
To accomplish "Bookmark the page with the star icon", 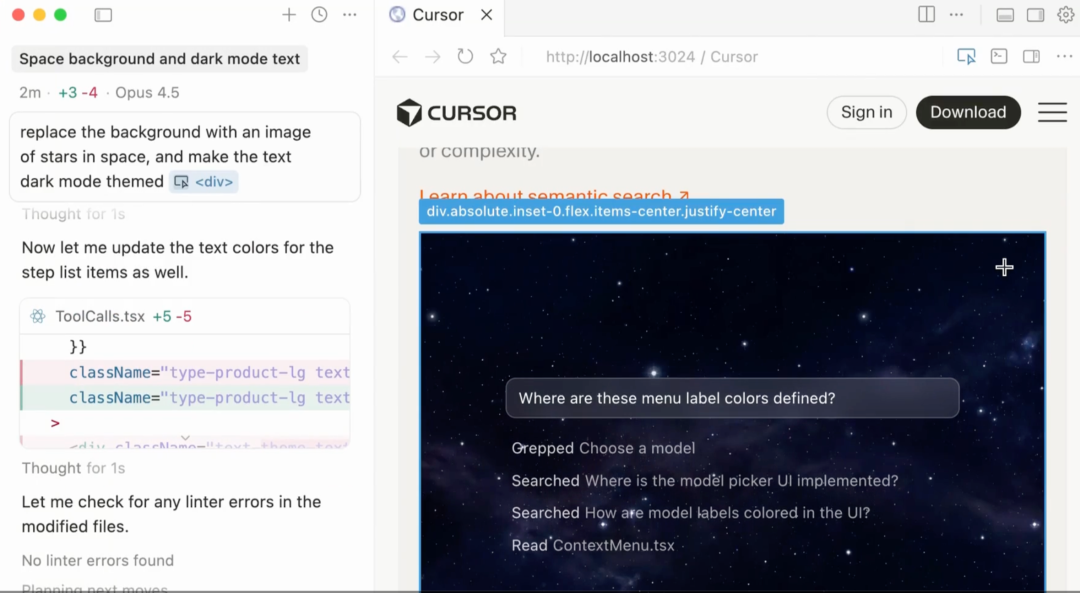I will (498, 57).
